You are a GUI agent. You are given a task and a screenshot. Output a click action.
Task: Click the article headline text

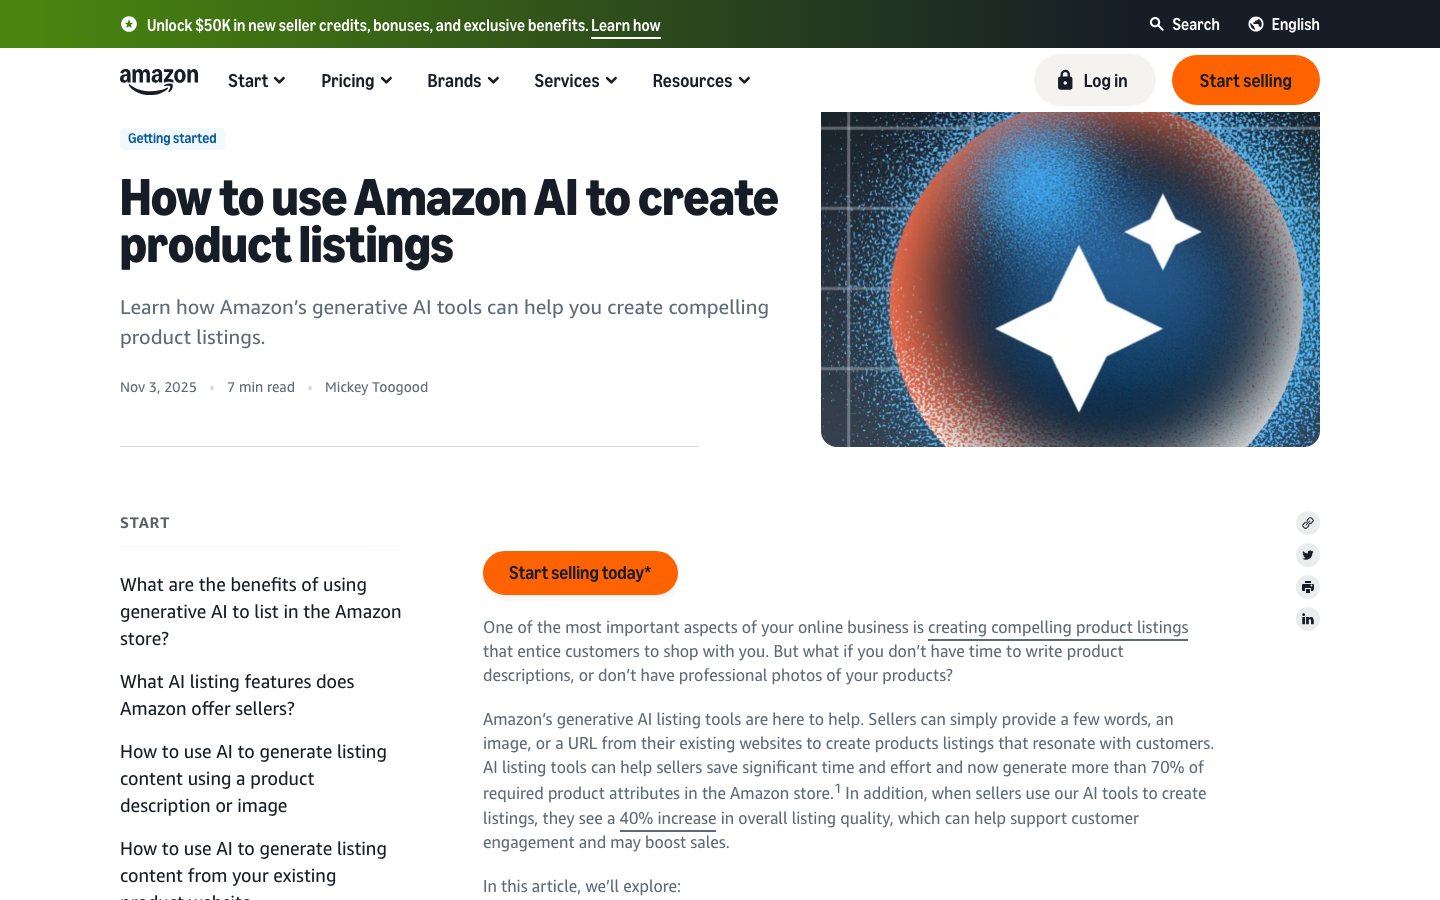[x=449, y=222]
